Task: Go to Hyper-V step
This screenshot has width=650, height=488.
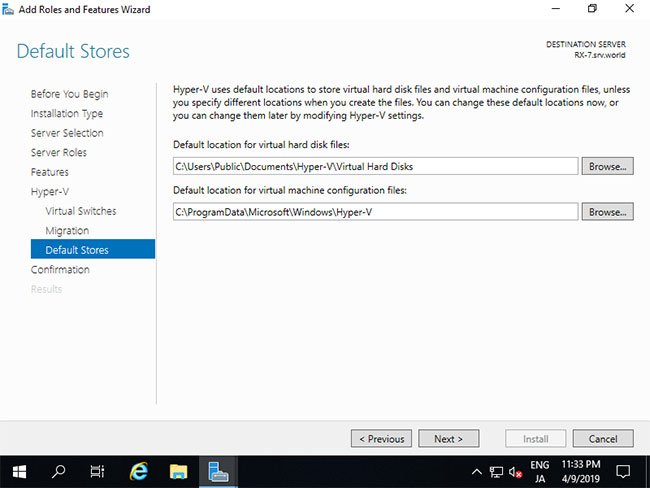Action: (50, 192)
